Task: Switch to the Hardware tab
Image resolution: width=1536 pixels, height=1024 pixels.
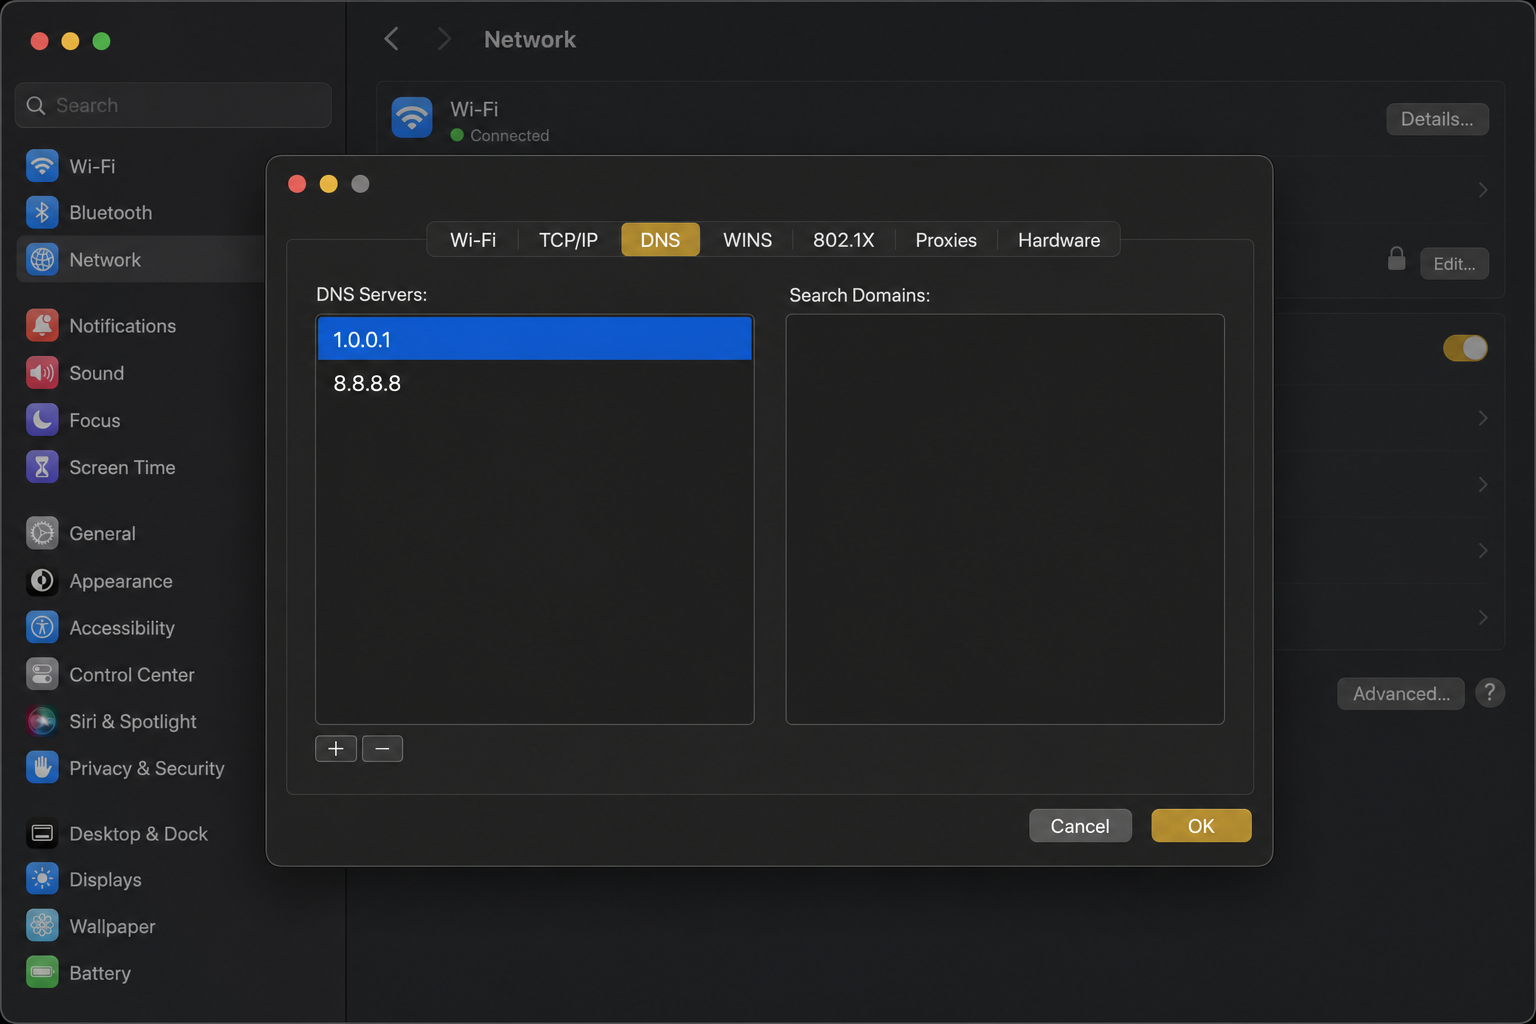Action: tap(1059, 240)
